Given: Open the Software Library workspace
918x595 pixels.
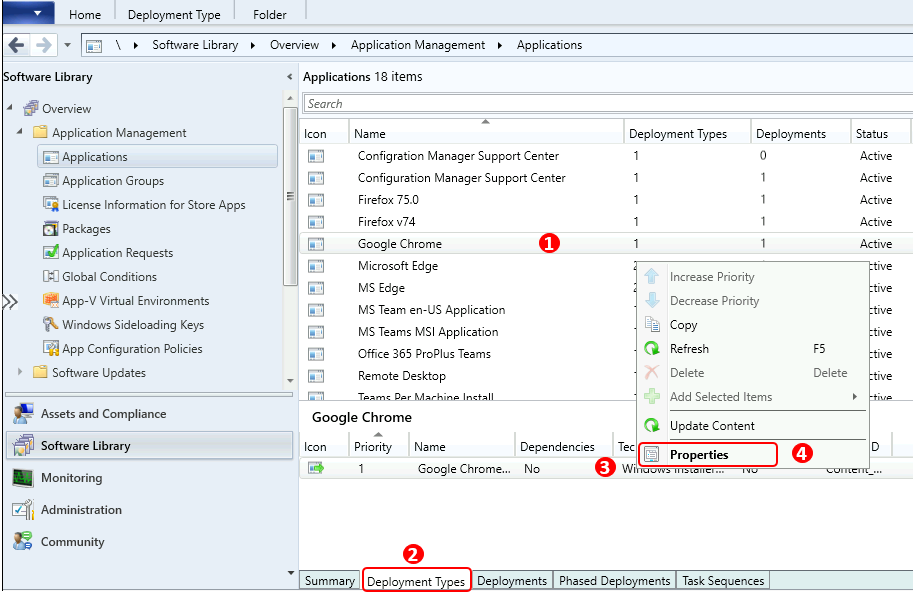Looking at the screenshot, I should (149, 446).
